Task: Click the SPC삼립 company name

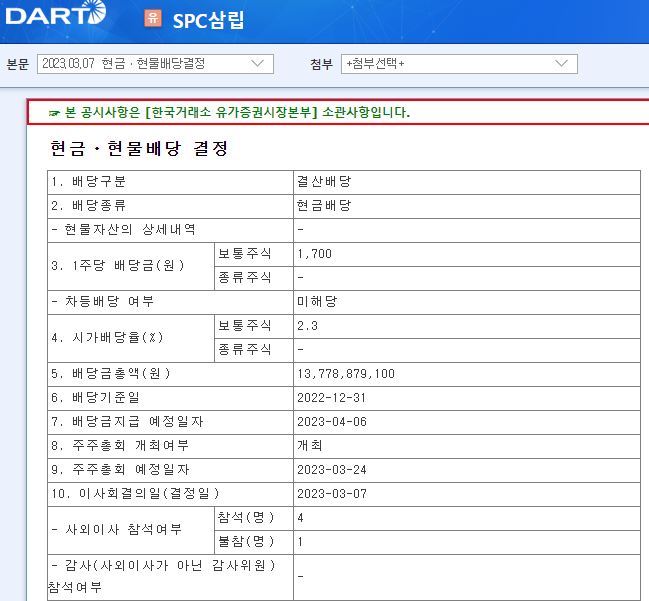Action: point(208,20)
